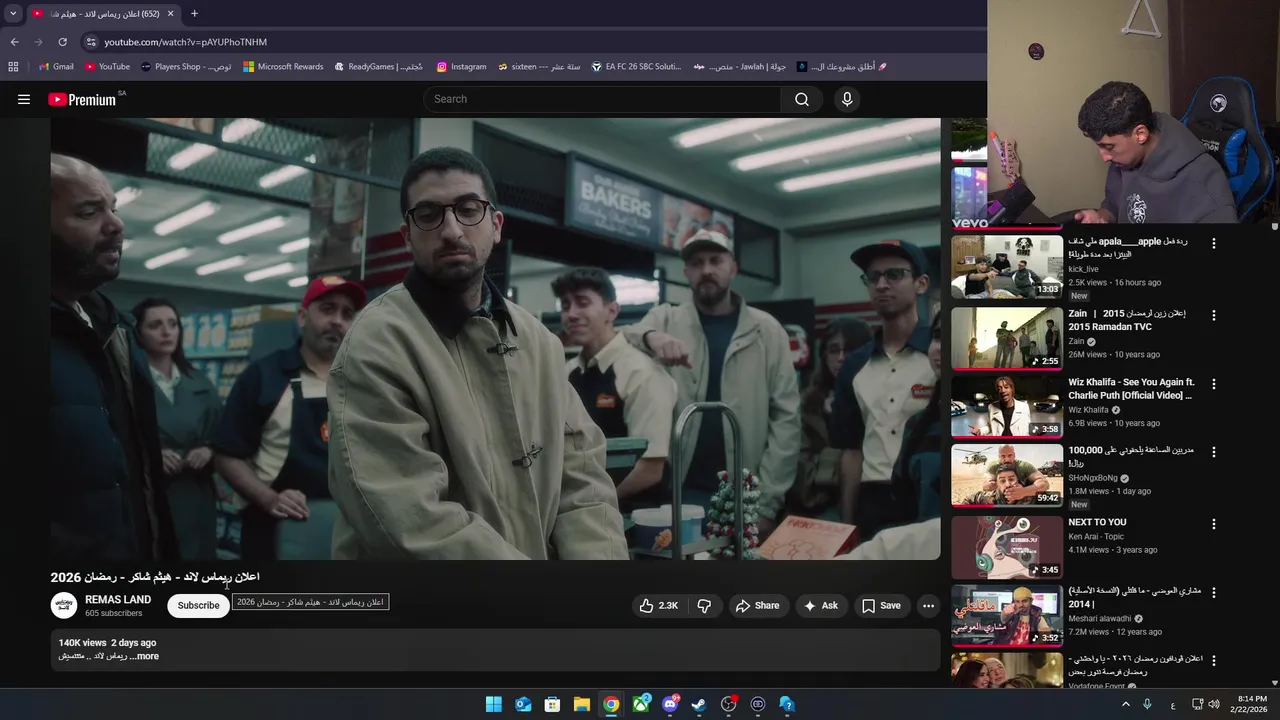
Task: Like the video with thumbs up
Action: 659,605
